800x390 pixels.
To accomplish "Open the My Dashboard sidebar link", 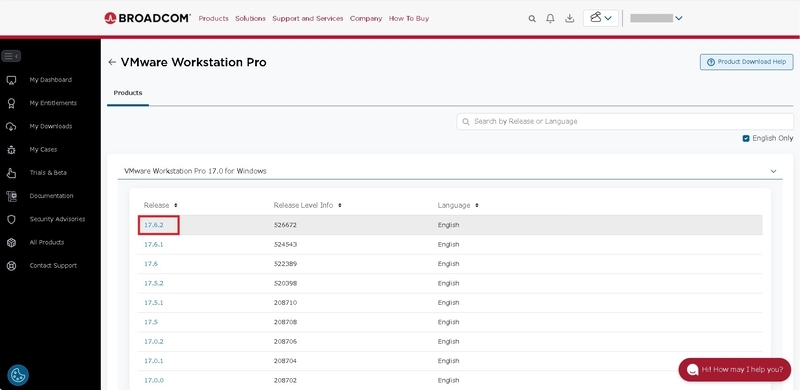I will coord(51,80).
